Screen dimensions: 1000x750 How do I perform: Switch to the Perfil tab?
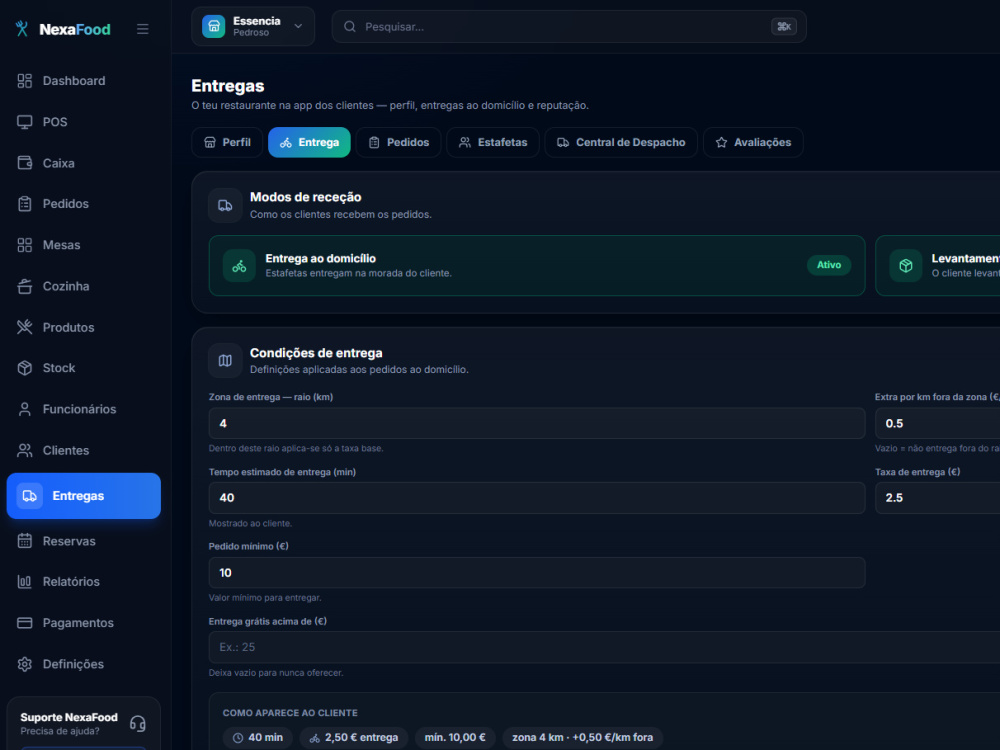(227, 142)
